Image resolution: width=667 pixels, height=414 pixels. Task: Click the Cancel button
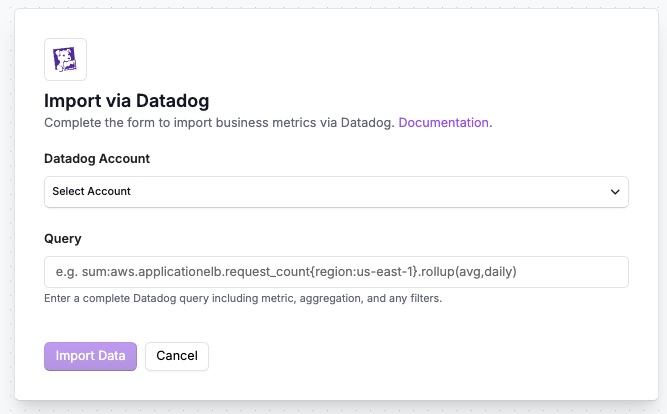click(177, 356)
